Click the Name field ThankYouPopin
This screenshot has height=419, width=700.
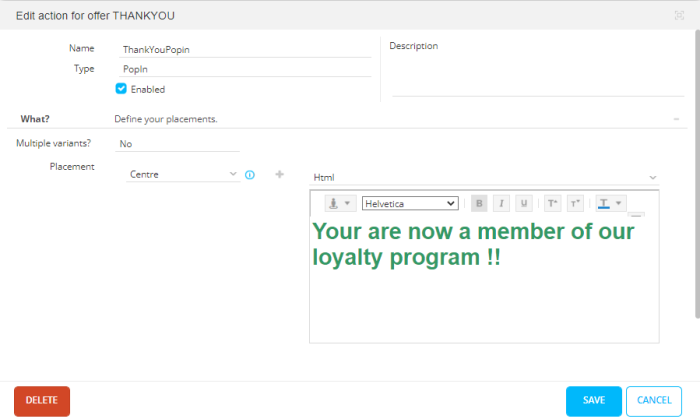[x=244, y=48]
